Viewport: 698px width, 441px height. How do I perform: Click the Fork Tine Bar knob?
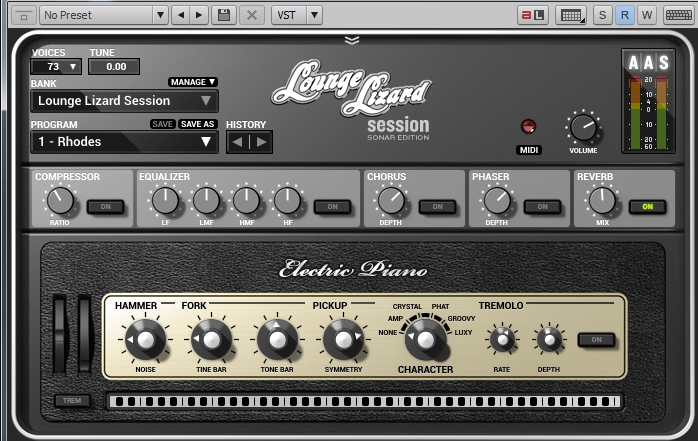click(x=211, y=340)
